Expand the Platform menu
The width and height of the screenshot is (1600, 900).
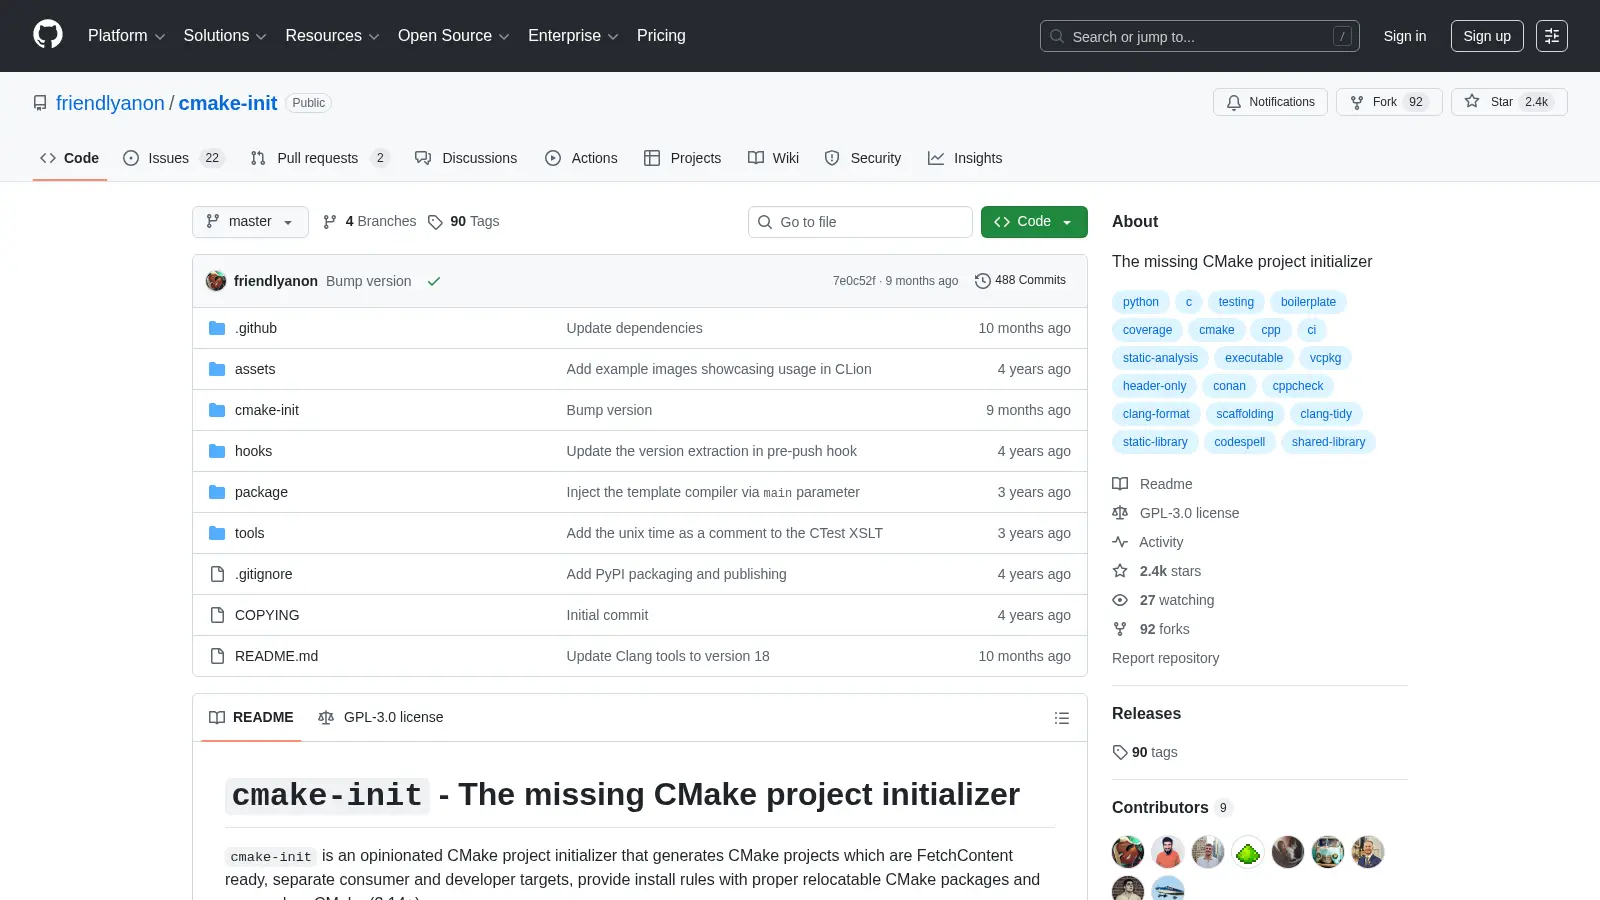coord(126,36)
